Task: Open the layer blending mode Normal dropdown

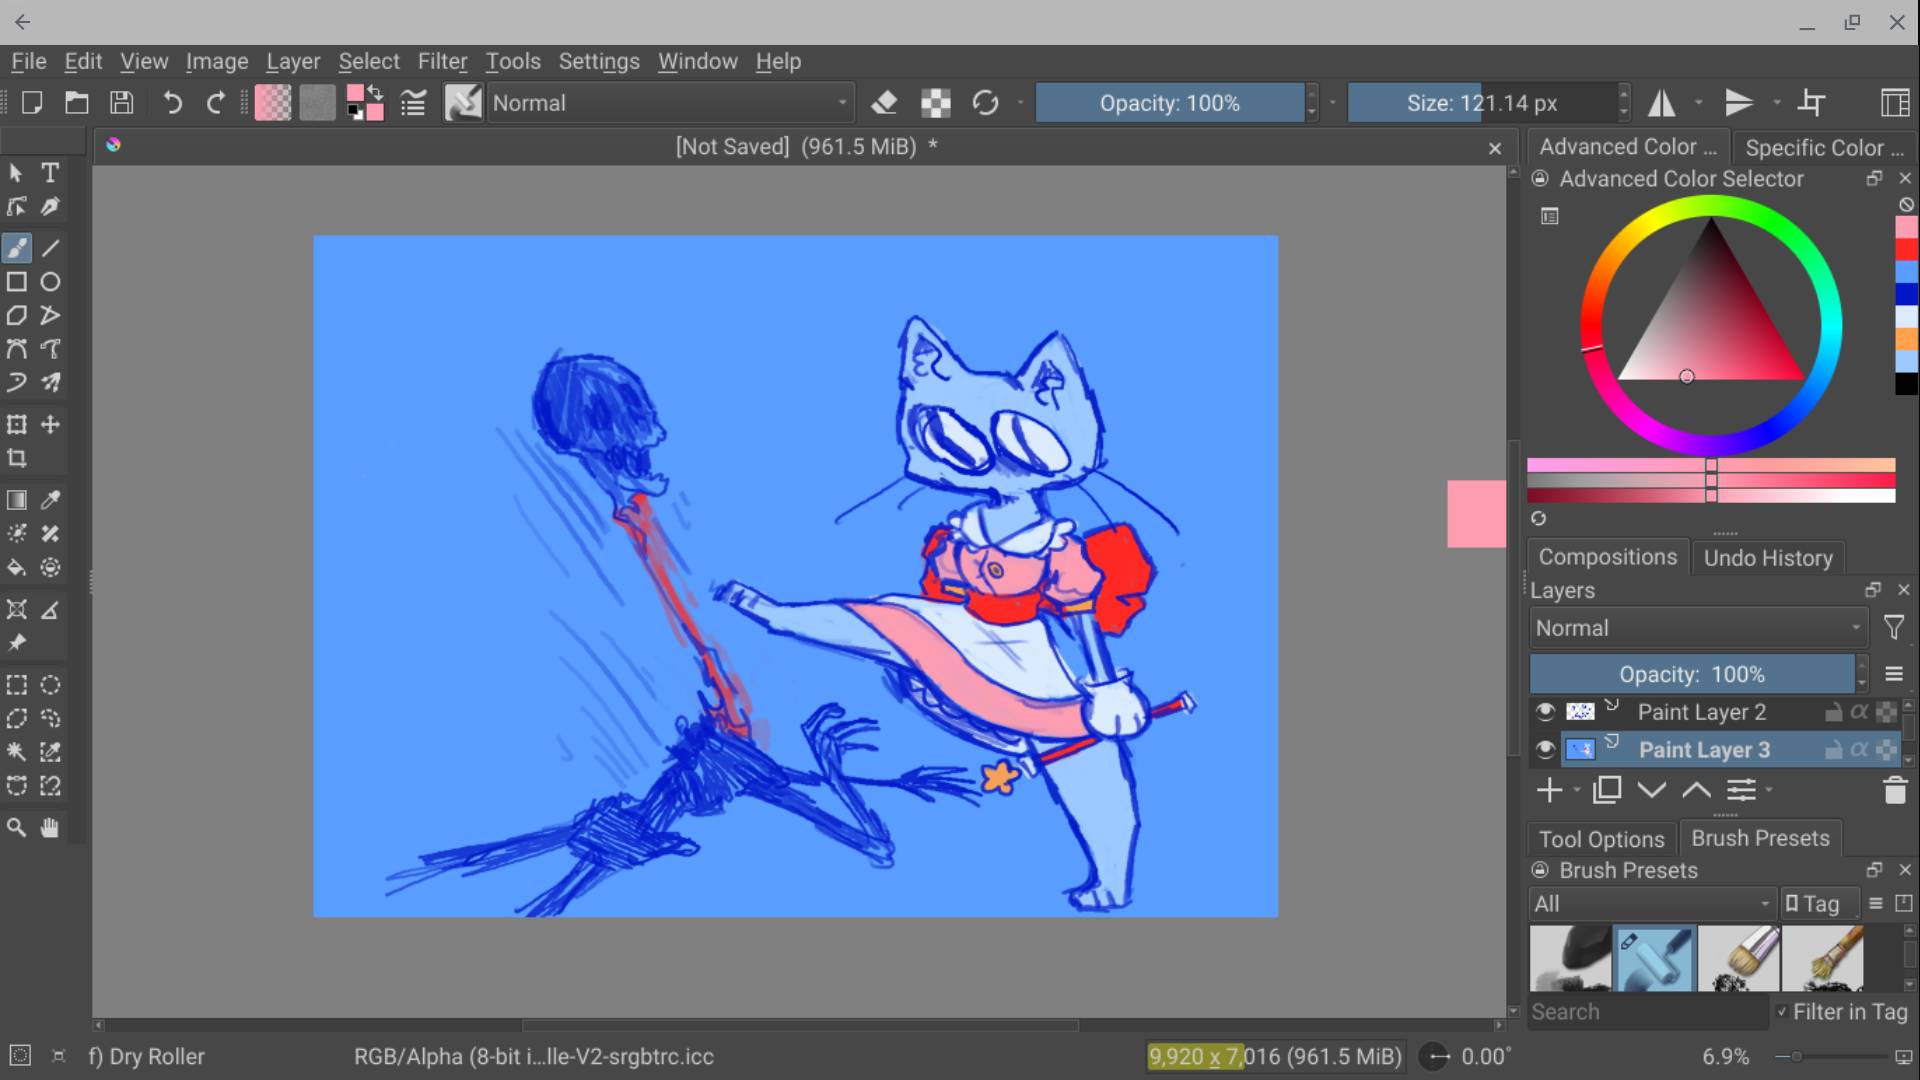Action: click(x=1698, y=628)
